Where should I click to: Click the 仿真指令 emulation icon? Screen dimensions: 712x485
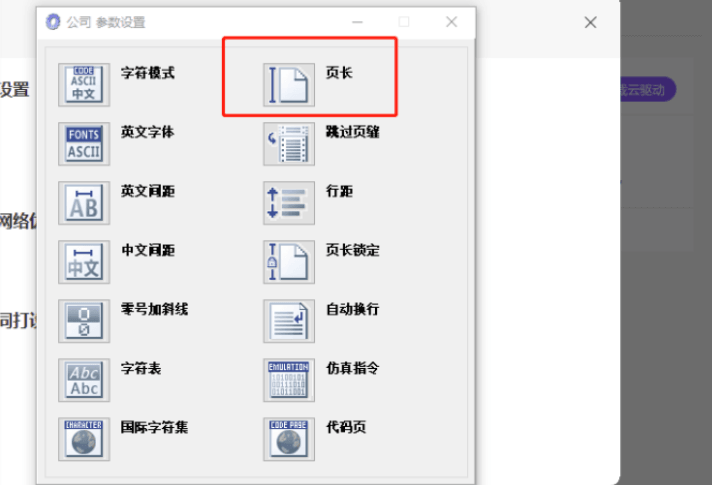pyautogui.click(x=289, y=380)
